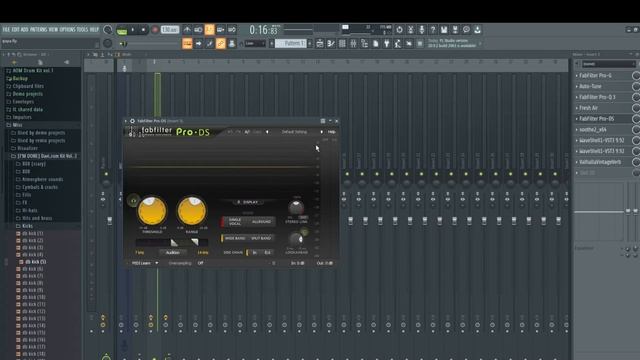Select side chain In option
Screen dimensions: 640x360
pos(254,253)
